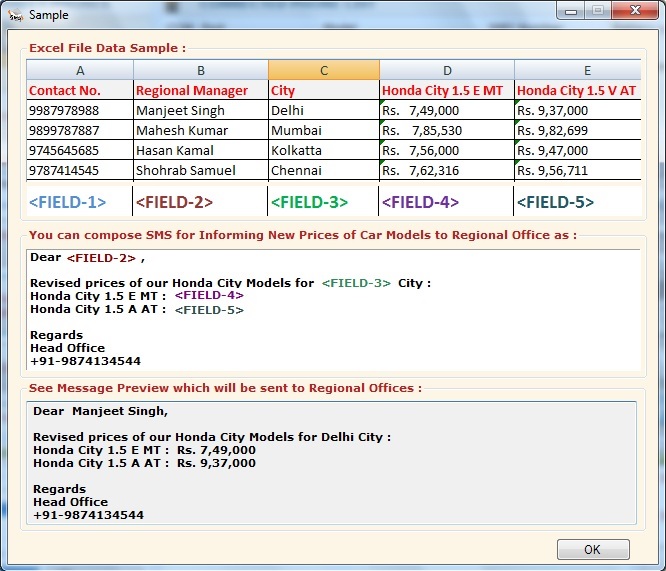Click the Sample window app icon

click(15, 15)
